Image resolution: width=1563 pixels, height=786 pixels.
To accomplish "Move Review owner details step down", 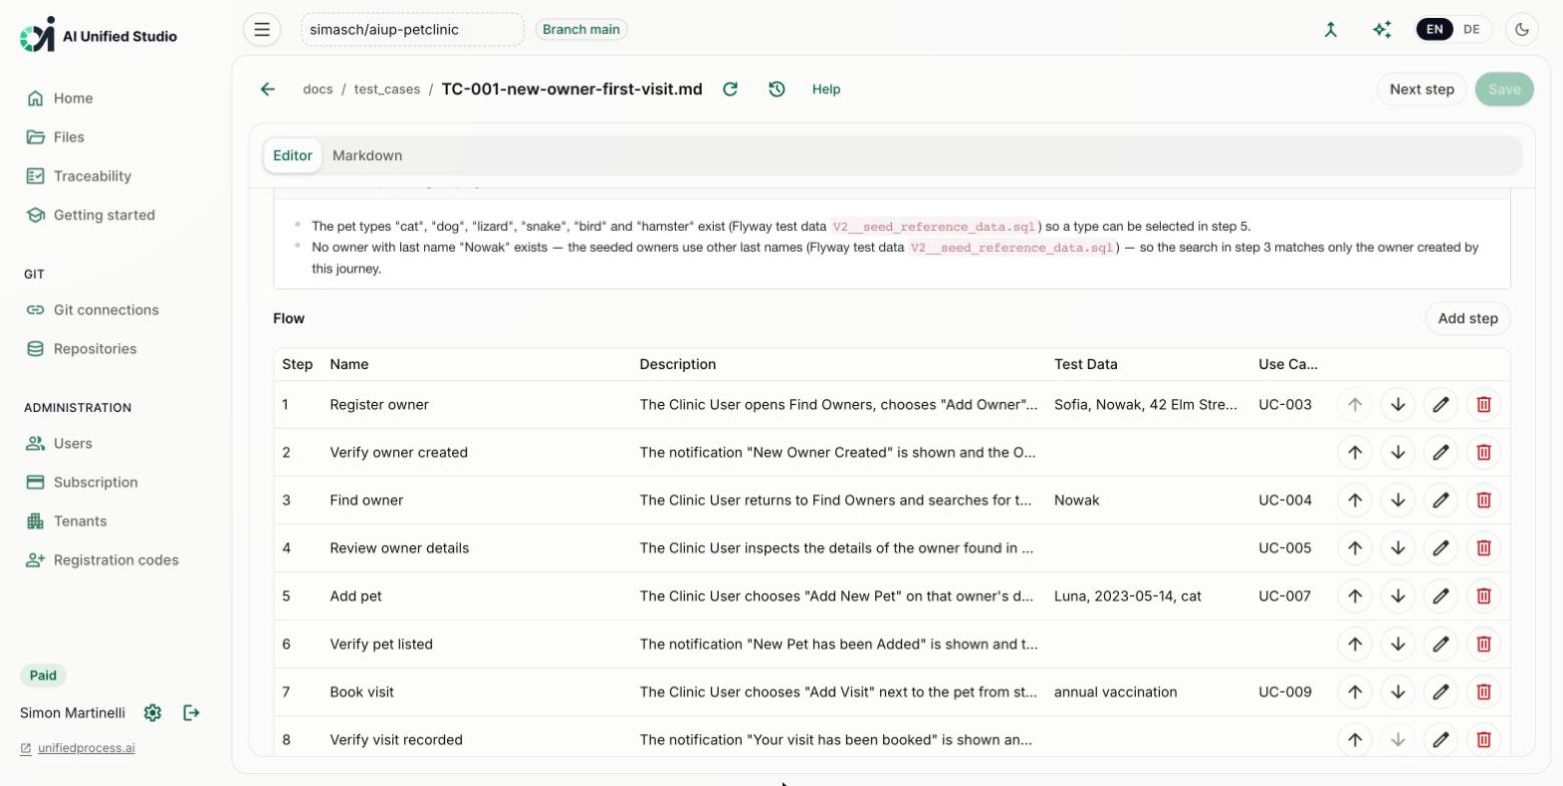I will tap(1398, 549).
